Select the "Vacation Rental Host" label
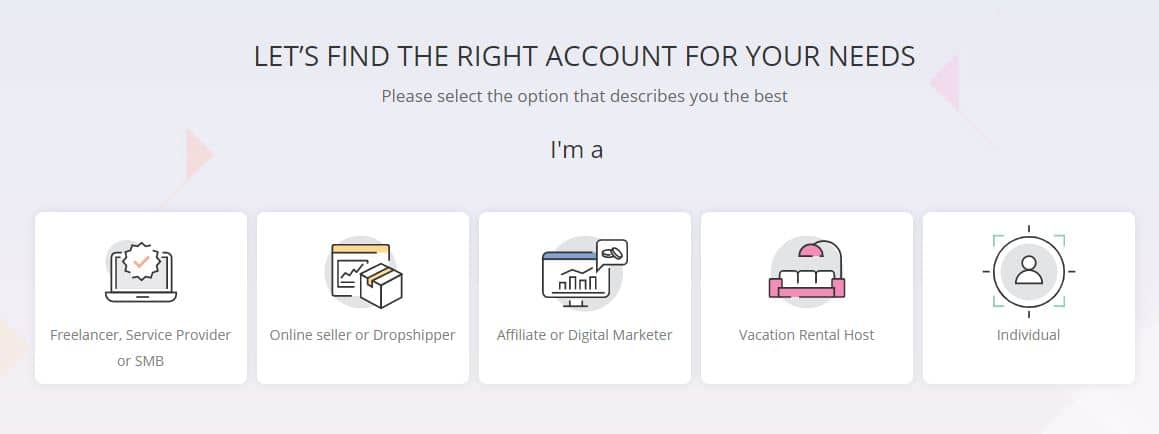Screen dimensions: 1159x434 [x=806, y=335]
